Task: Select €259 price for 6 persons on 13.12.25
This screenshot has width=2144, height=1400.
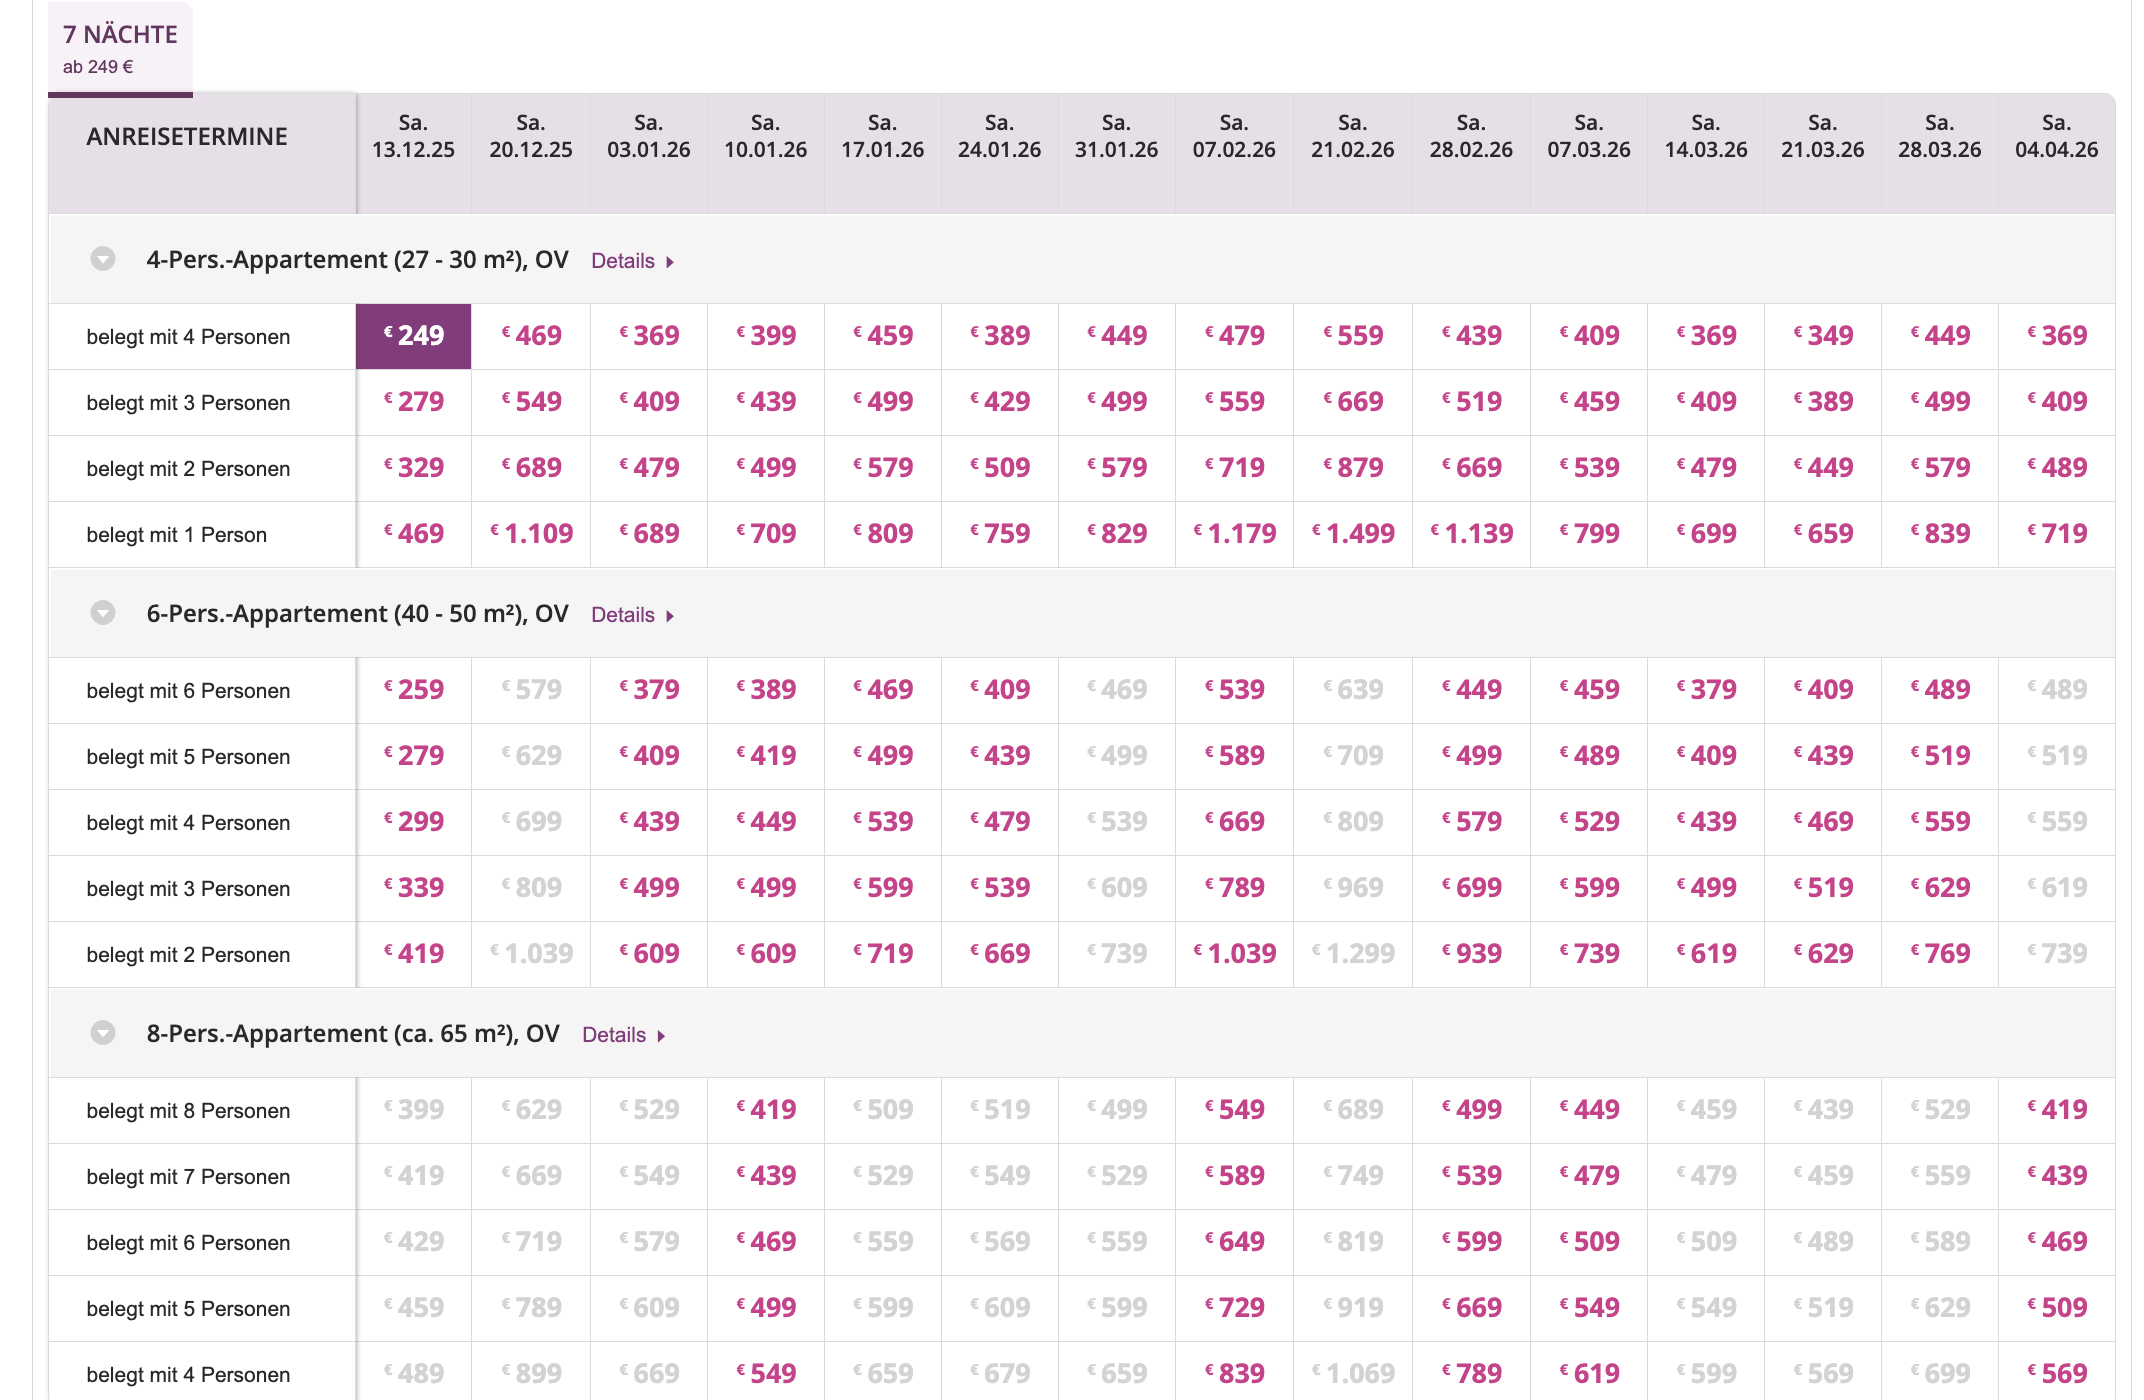Action: coord(414,690)
